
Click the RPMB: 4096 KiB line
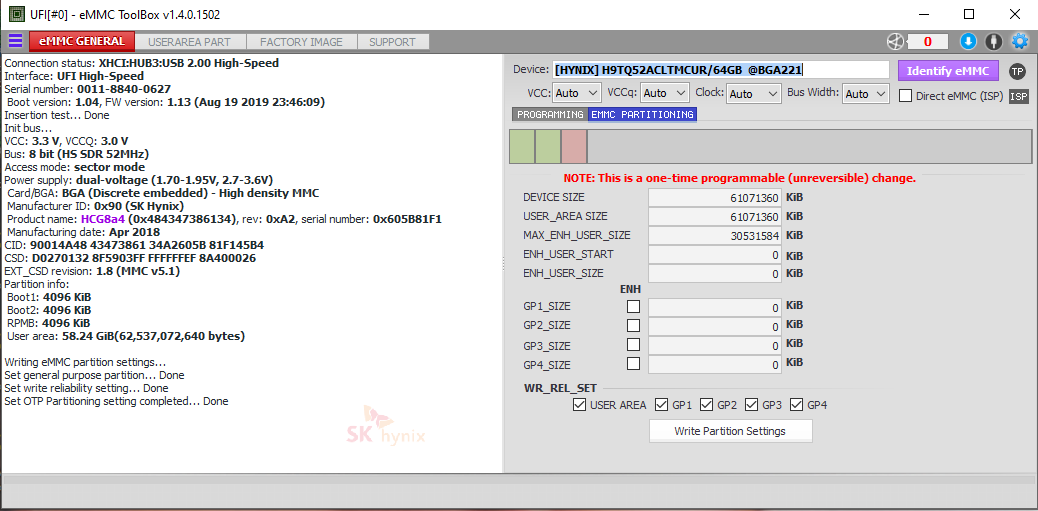coord(48,323)
